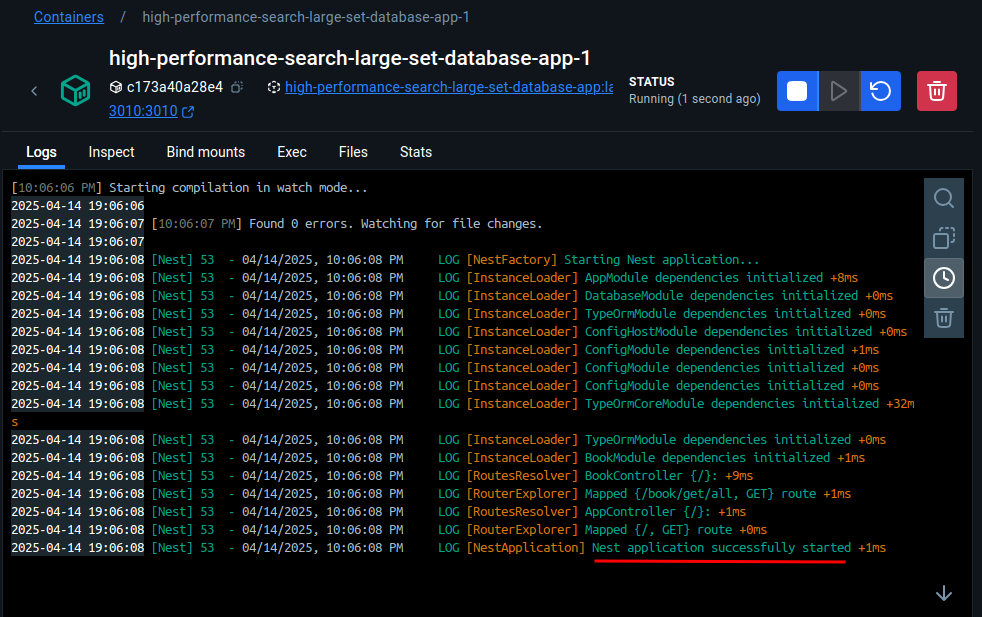Open the Bind mounts tab
The width and height of the screenshot is (982, 617).
click(205, 152)
